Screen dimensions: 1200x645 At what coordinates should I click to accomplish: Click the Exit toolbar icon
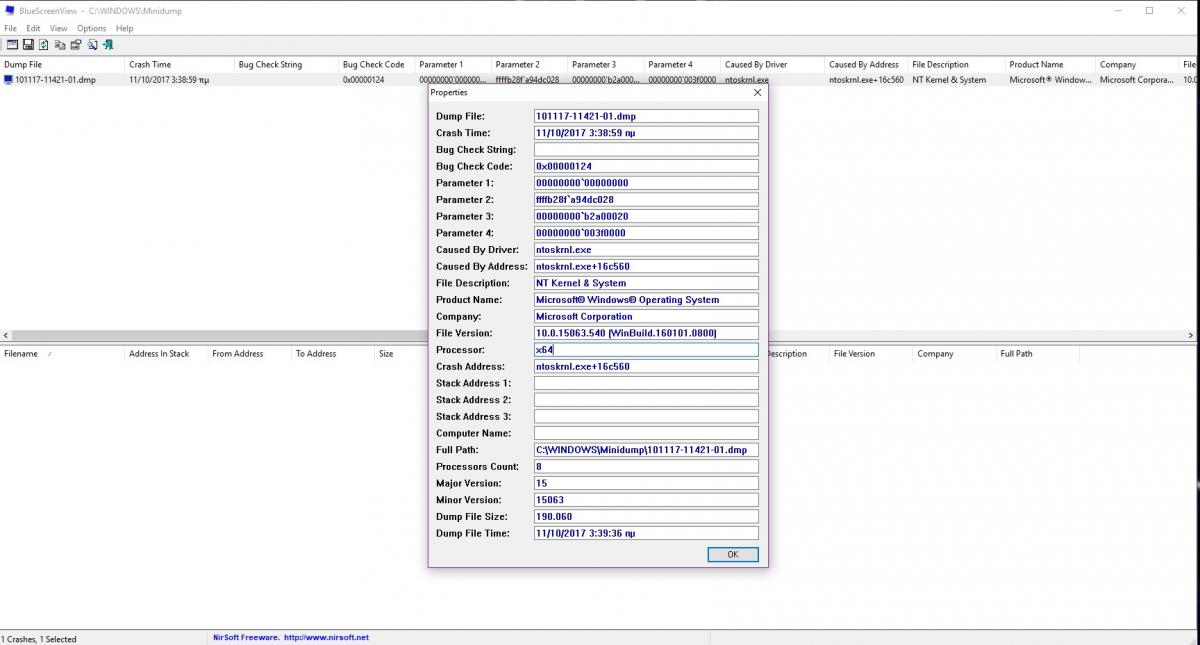[x=108, y=44]
